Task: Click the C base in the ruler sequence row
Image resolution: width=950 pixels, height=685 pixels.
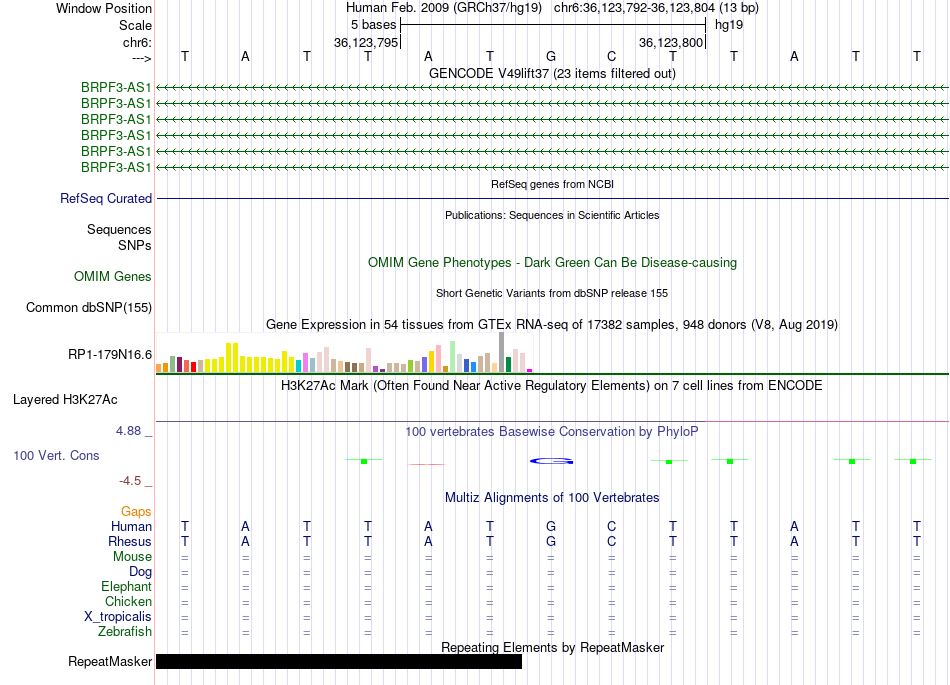Action: 611,56
